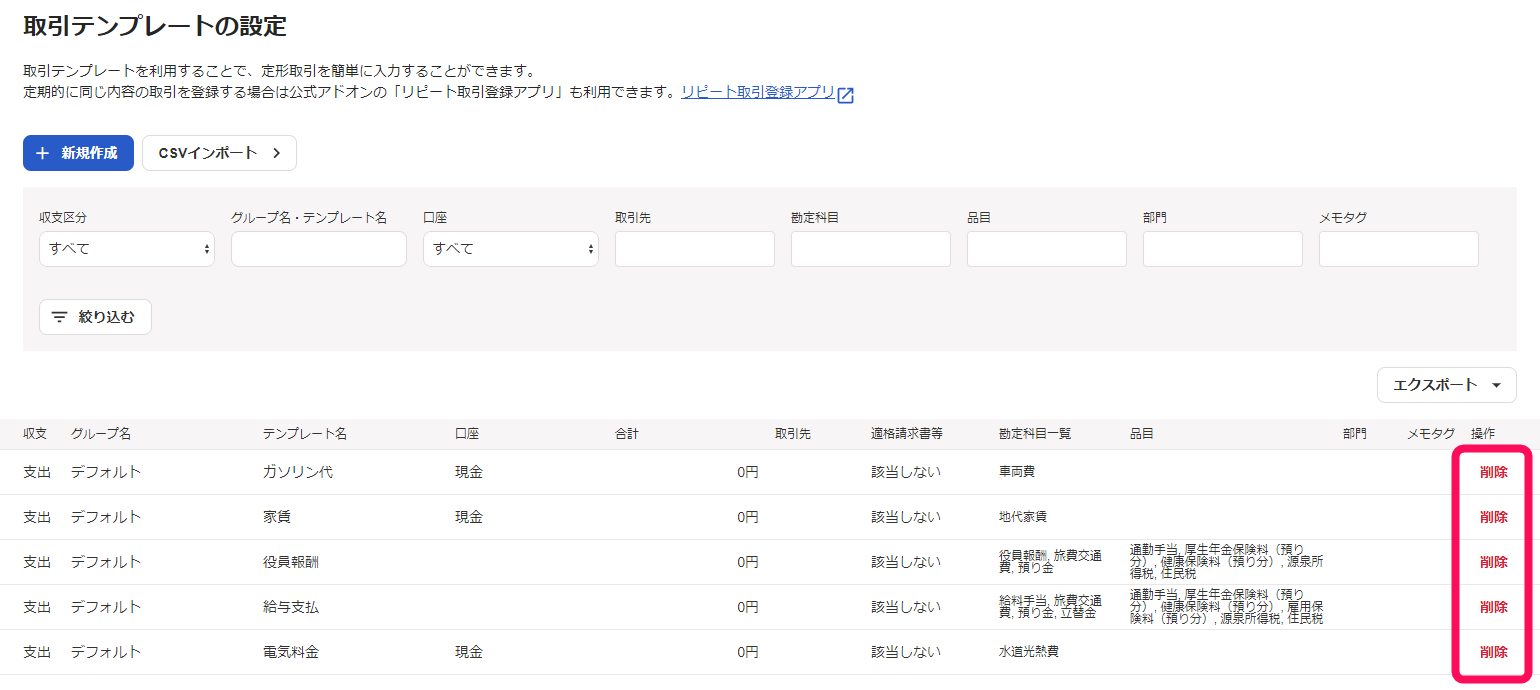1540x690 pixels.
Task: Open the エクスポート dropdown
Action: (x=1447, y=385)
